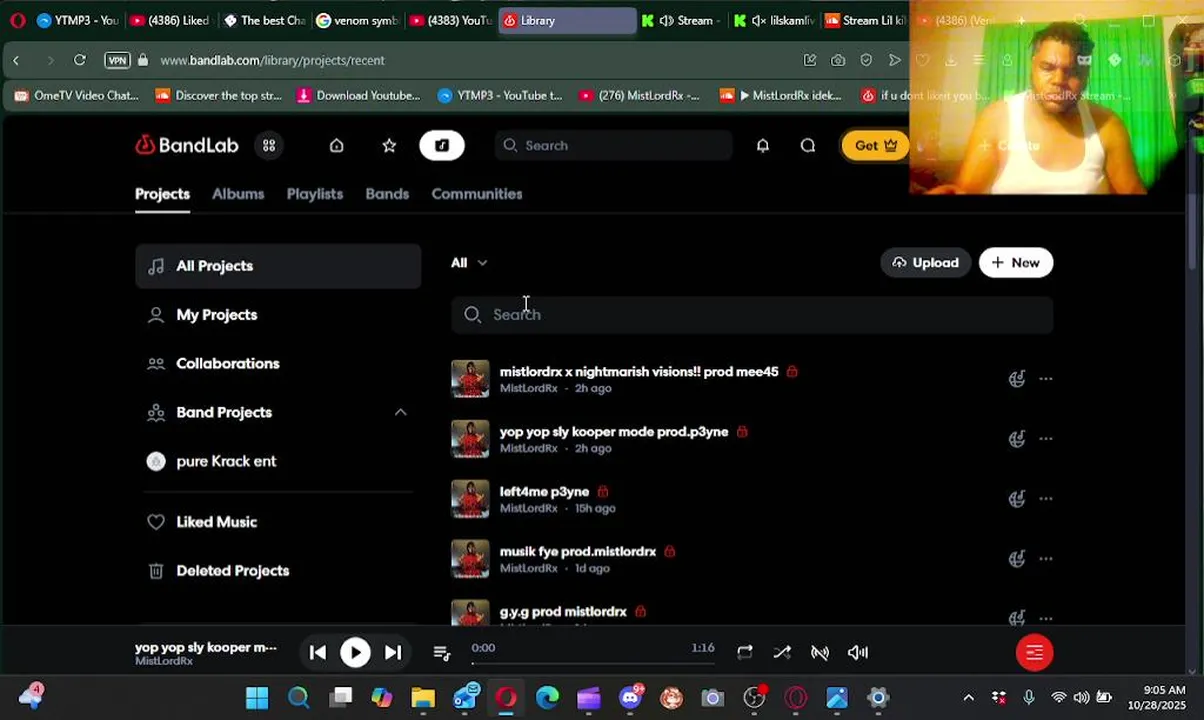Open more options for musik fye row
This screenshot has height=720, width=1204.
1046,559
